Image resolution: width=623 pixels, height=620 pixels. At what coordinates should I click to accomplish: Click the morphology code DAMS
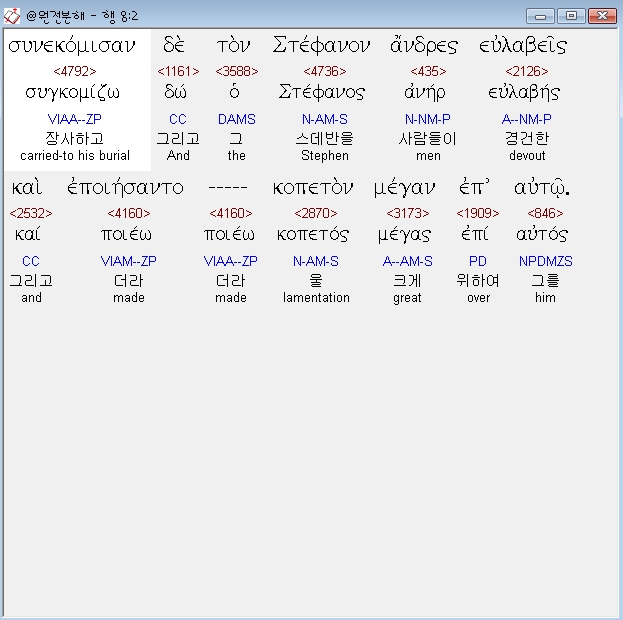pyautogui.click(x=237, y=119)
